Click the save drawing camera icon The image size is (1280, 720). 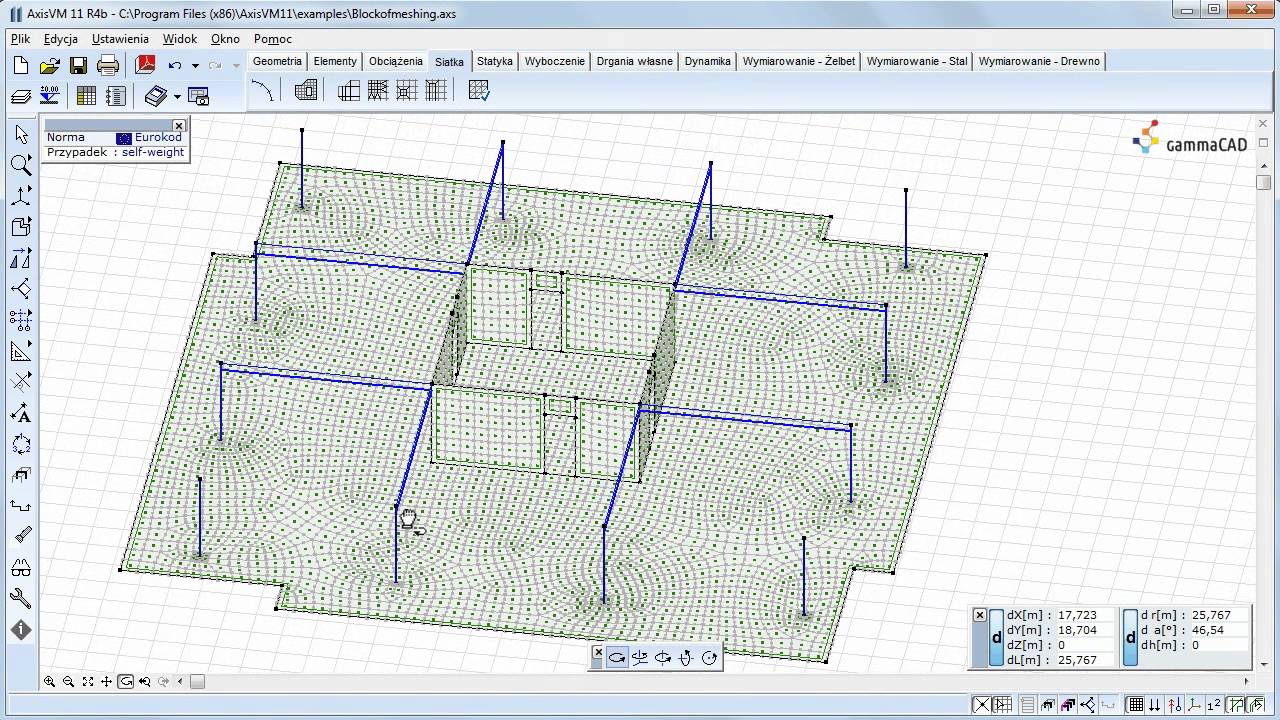[199, 96]
